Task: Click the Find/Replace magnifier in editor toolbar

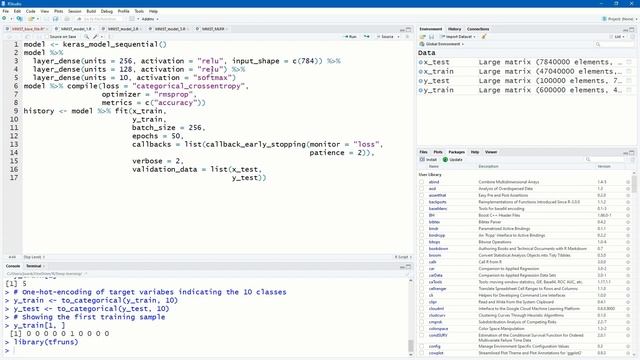Action: pos(86,37)
